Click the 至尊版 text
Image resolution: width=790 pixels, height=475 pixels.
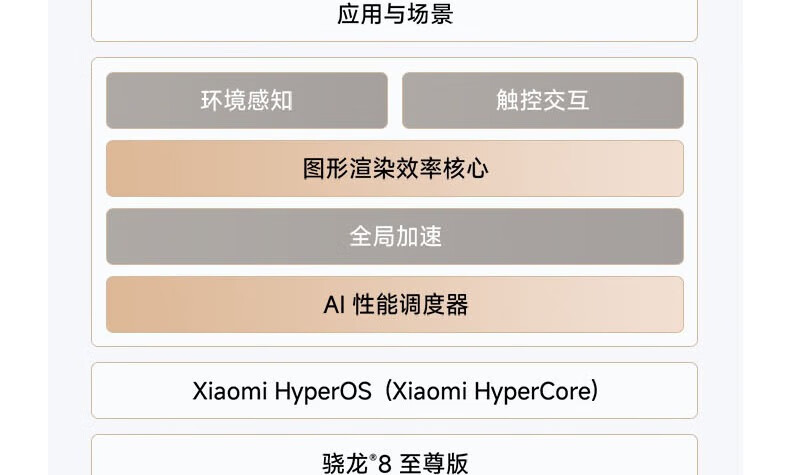(x=433, y=463)
